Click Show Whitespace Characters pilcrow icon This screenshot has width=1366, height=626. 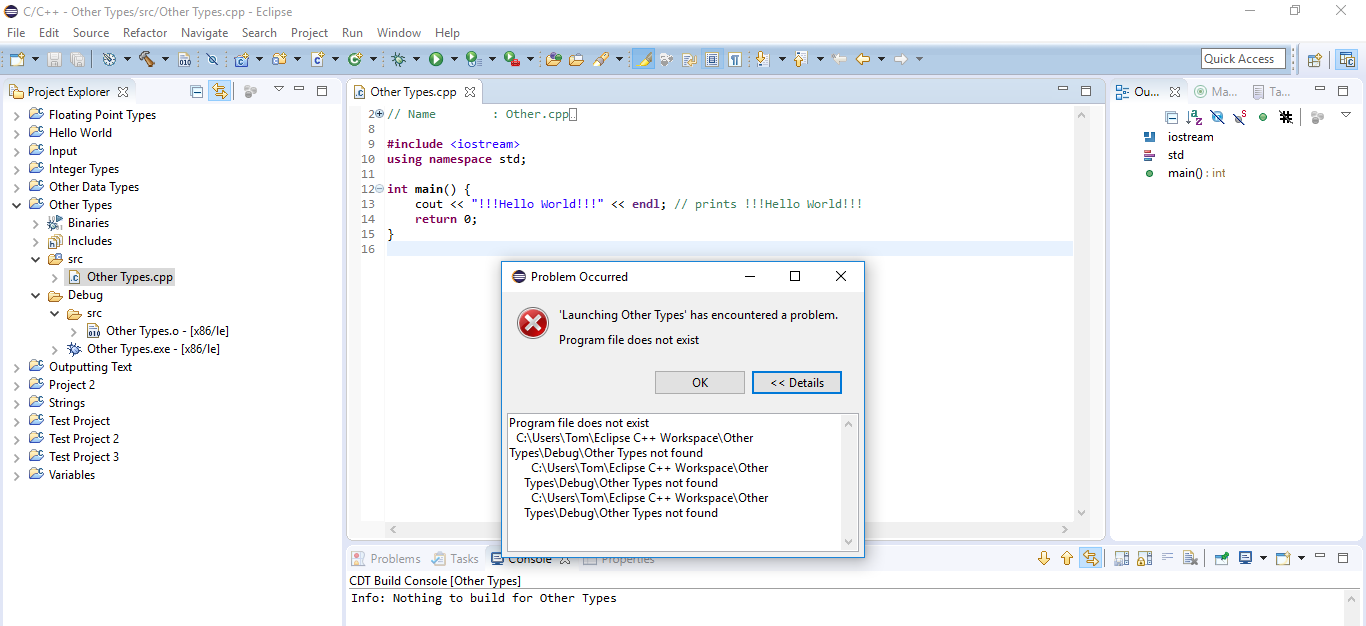(735, 59)
